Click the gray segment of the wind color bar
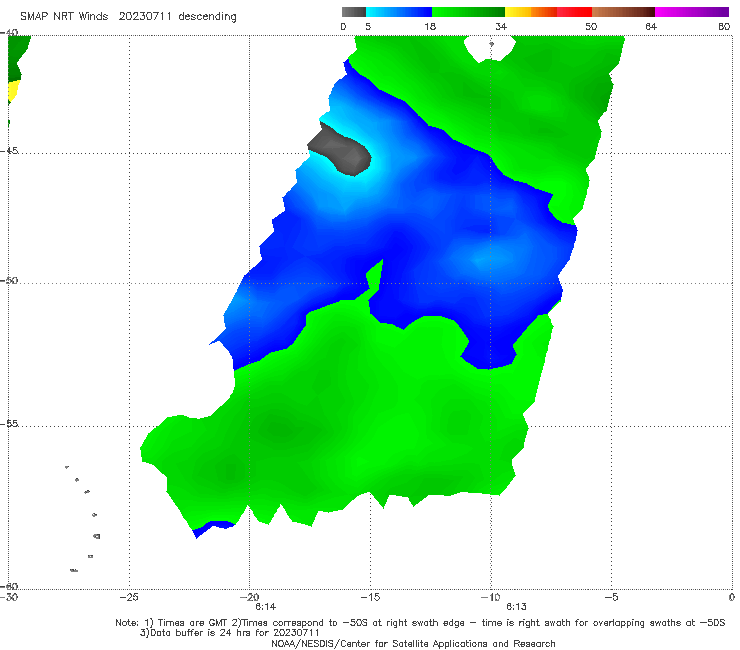Screen dimensions: 740x650 353,12
